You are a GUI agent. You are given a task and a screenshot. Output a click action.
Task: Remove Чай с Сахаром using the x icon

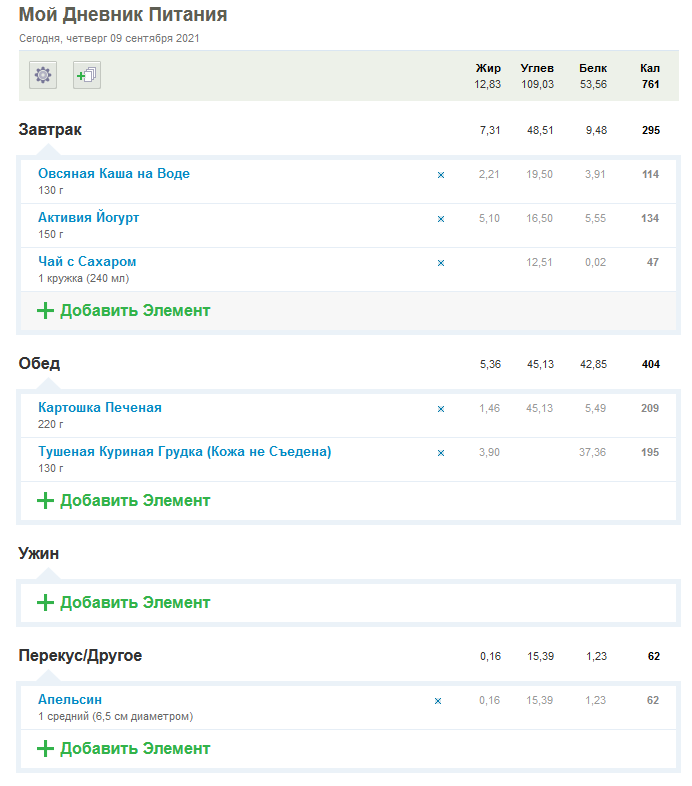441,263
